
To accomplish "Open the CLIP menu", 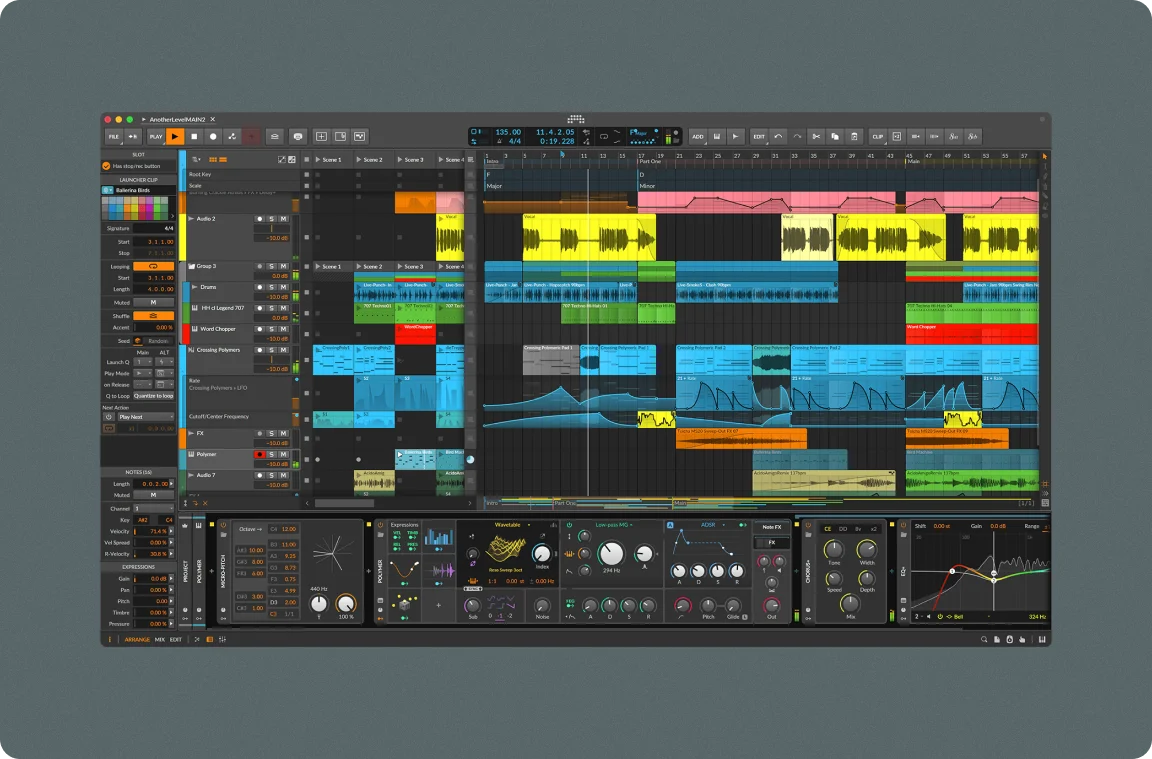I will click(877, 137).
